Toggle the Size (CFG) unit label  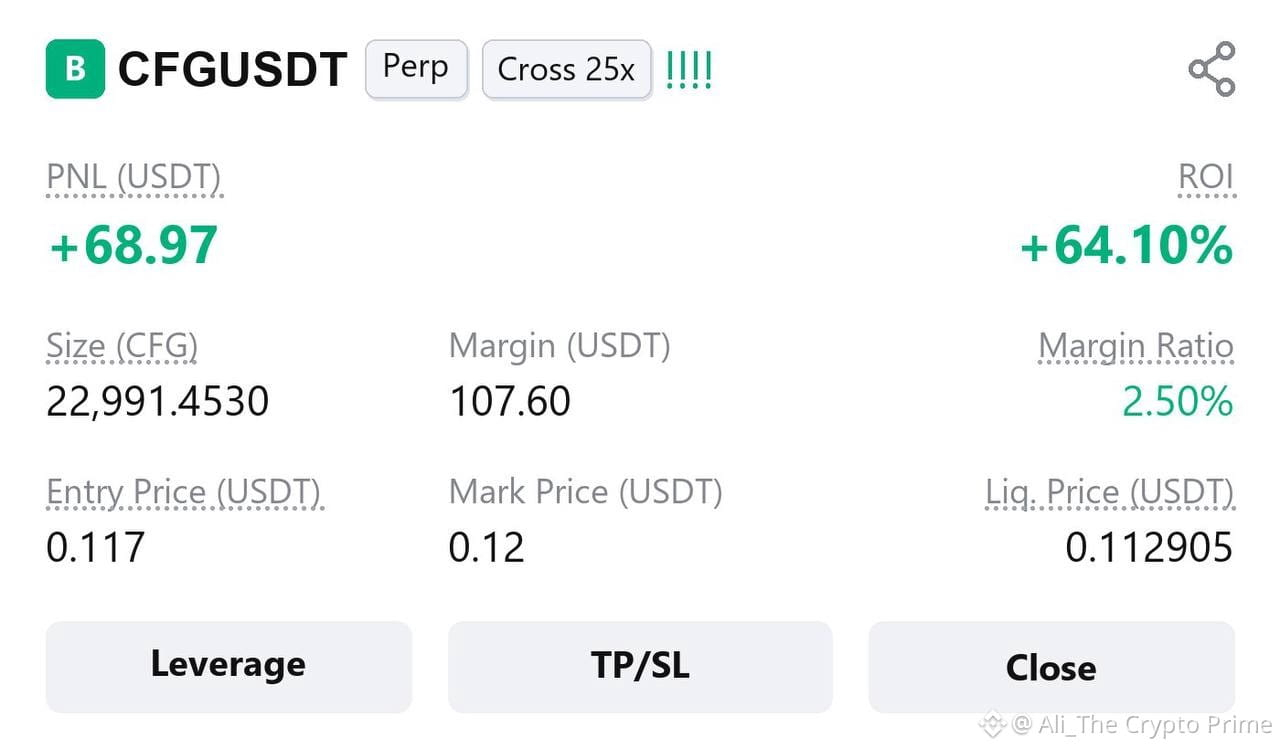point(122,347)
